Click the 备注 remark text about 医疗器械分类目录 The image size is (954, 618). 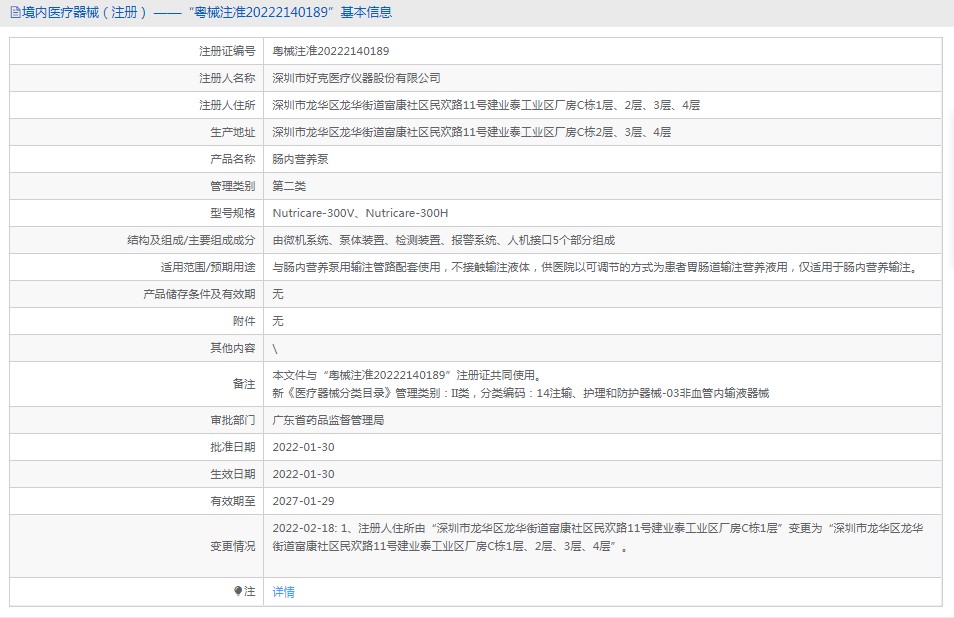pyautogui.click(x=520, y=393)
